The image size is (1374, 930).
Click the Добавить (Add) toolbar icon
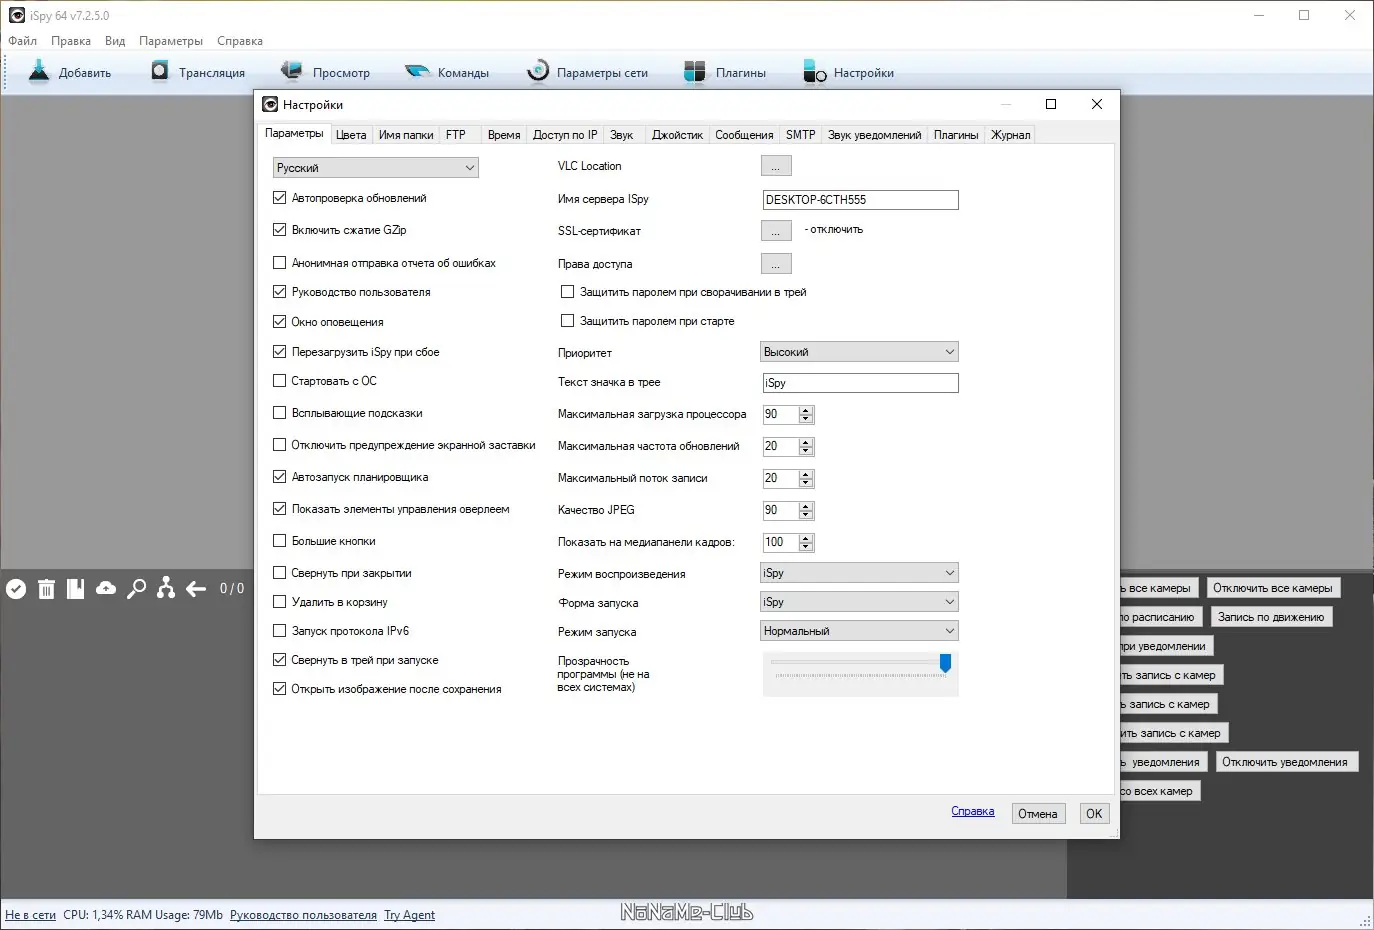(39, 71)
